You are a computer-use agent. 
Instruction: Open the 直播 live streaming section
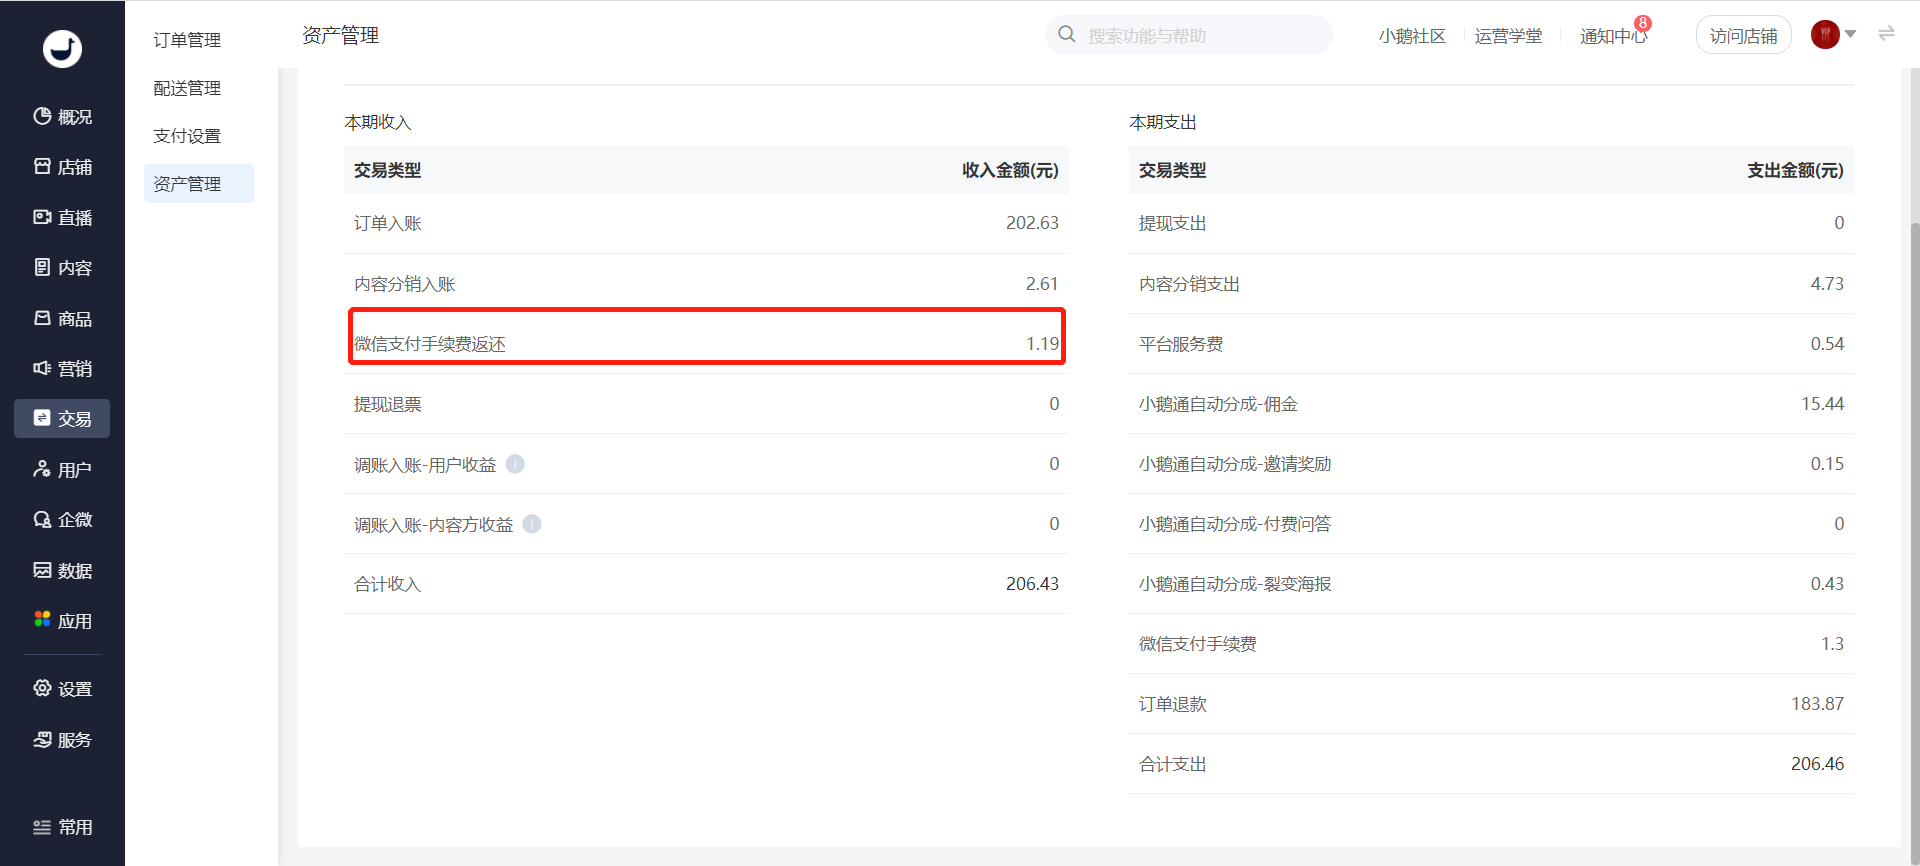[62, 218]
